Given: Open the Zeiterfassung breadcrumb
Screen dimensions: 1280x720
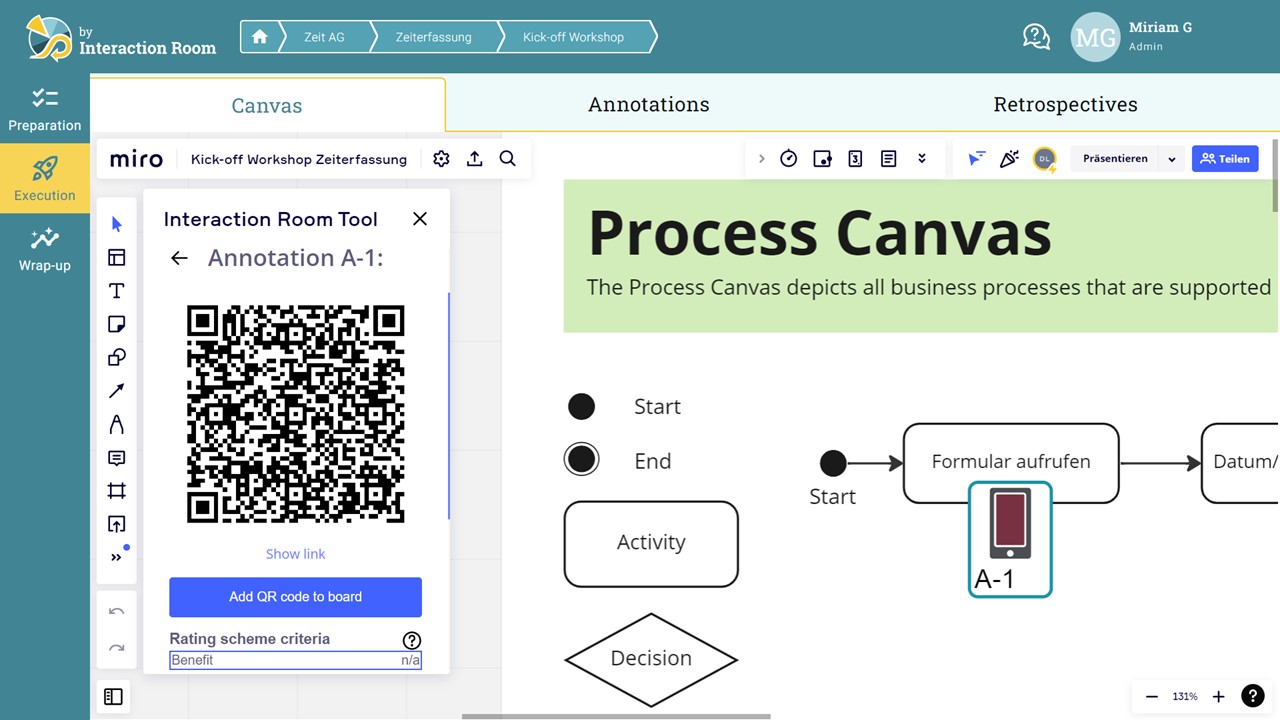Looking at the screenshot, I should 433,37.
